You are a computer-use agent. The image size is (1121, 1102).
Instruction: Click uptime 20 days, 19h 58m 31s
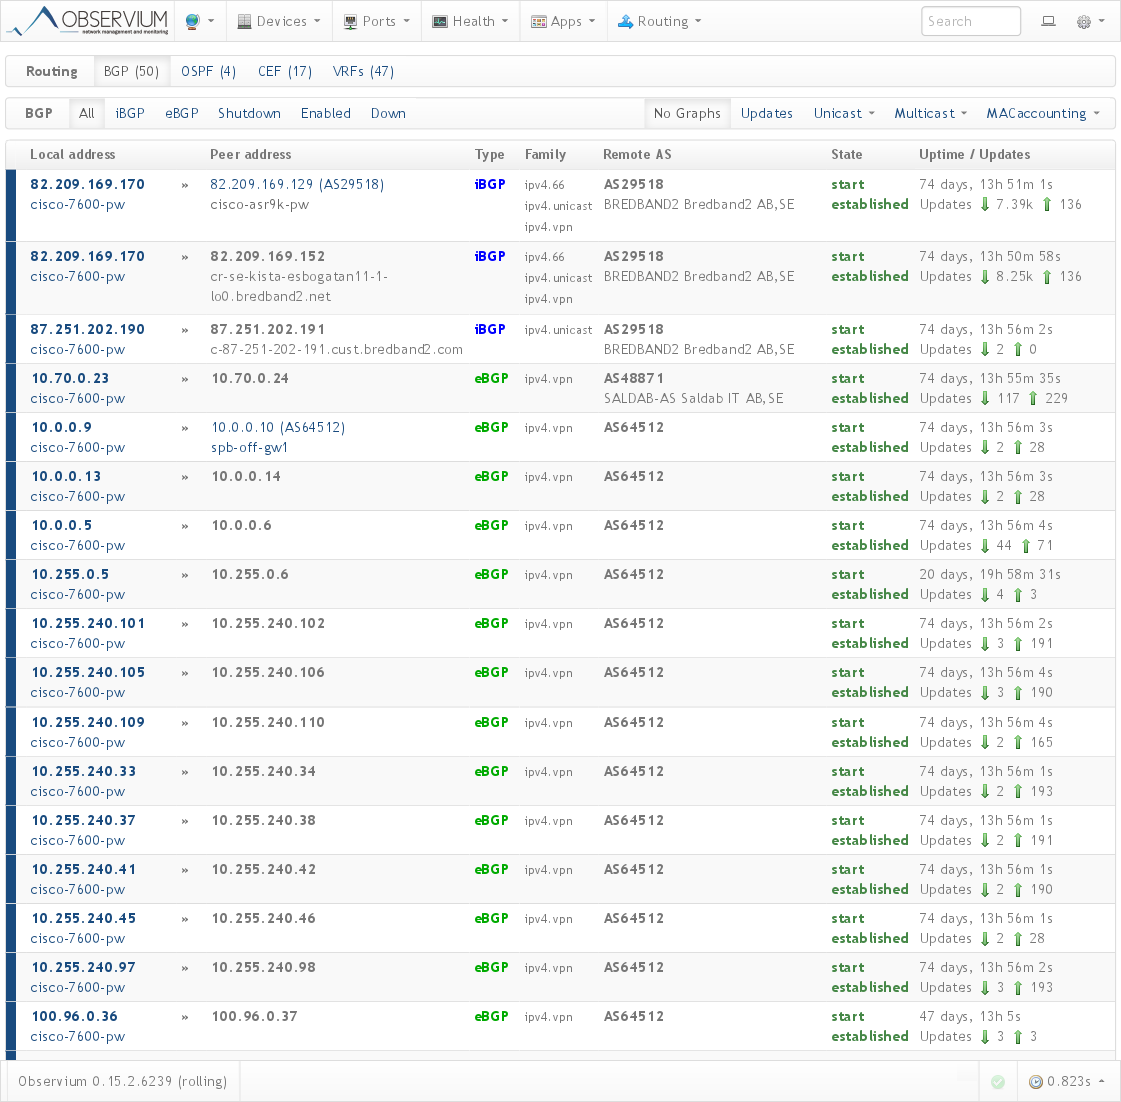point(989,574)
